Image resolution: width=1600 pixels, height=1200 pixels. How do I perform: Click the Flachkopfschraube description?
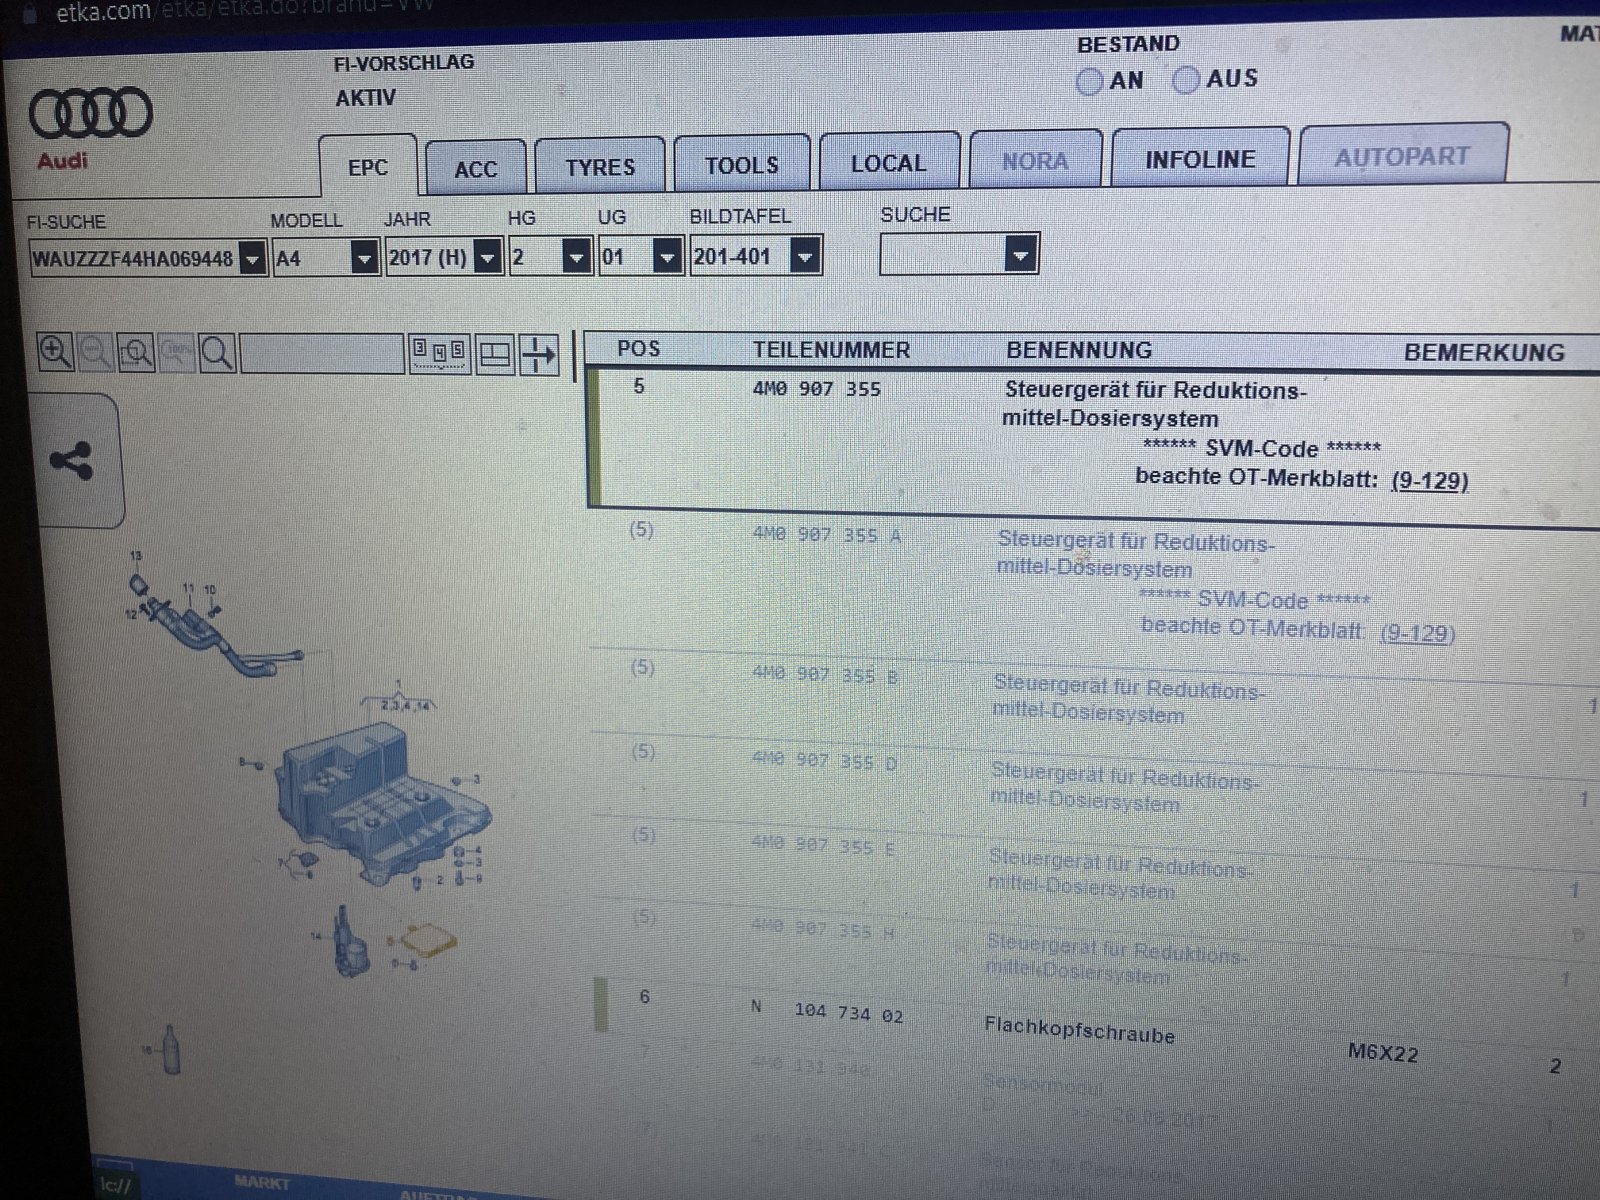click(1079, 1029)
